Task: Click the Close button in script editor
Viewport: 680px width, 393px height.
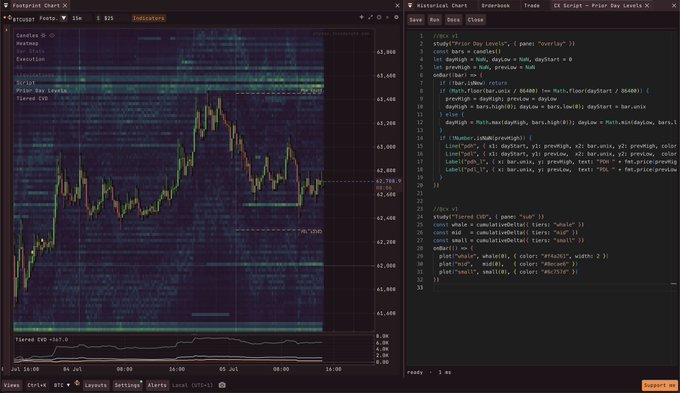Action: tap(475, 20)
